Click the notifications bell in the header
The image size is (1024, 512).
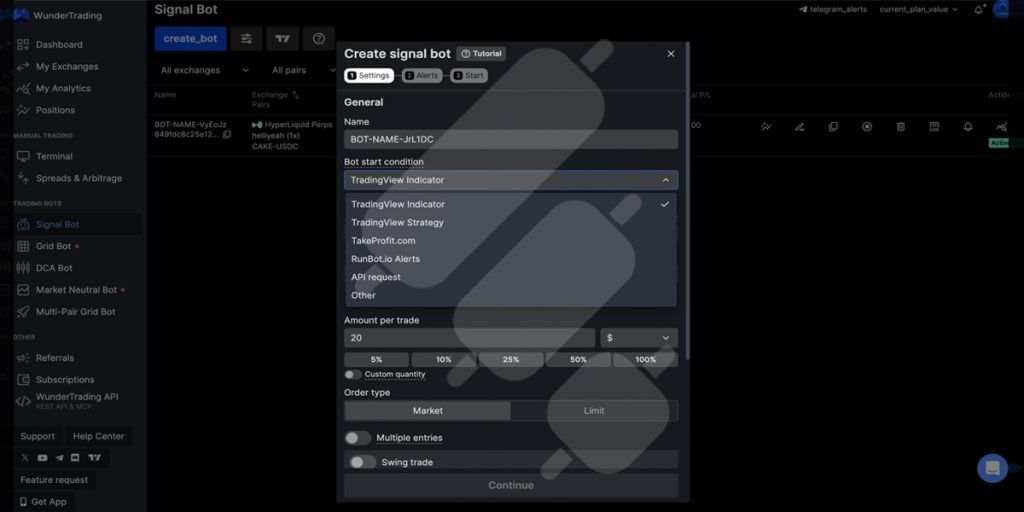tap(978, 9)
